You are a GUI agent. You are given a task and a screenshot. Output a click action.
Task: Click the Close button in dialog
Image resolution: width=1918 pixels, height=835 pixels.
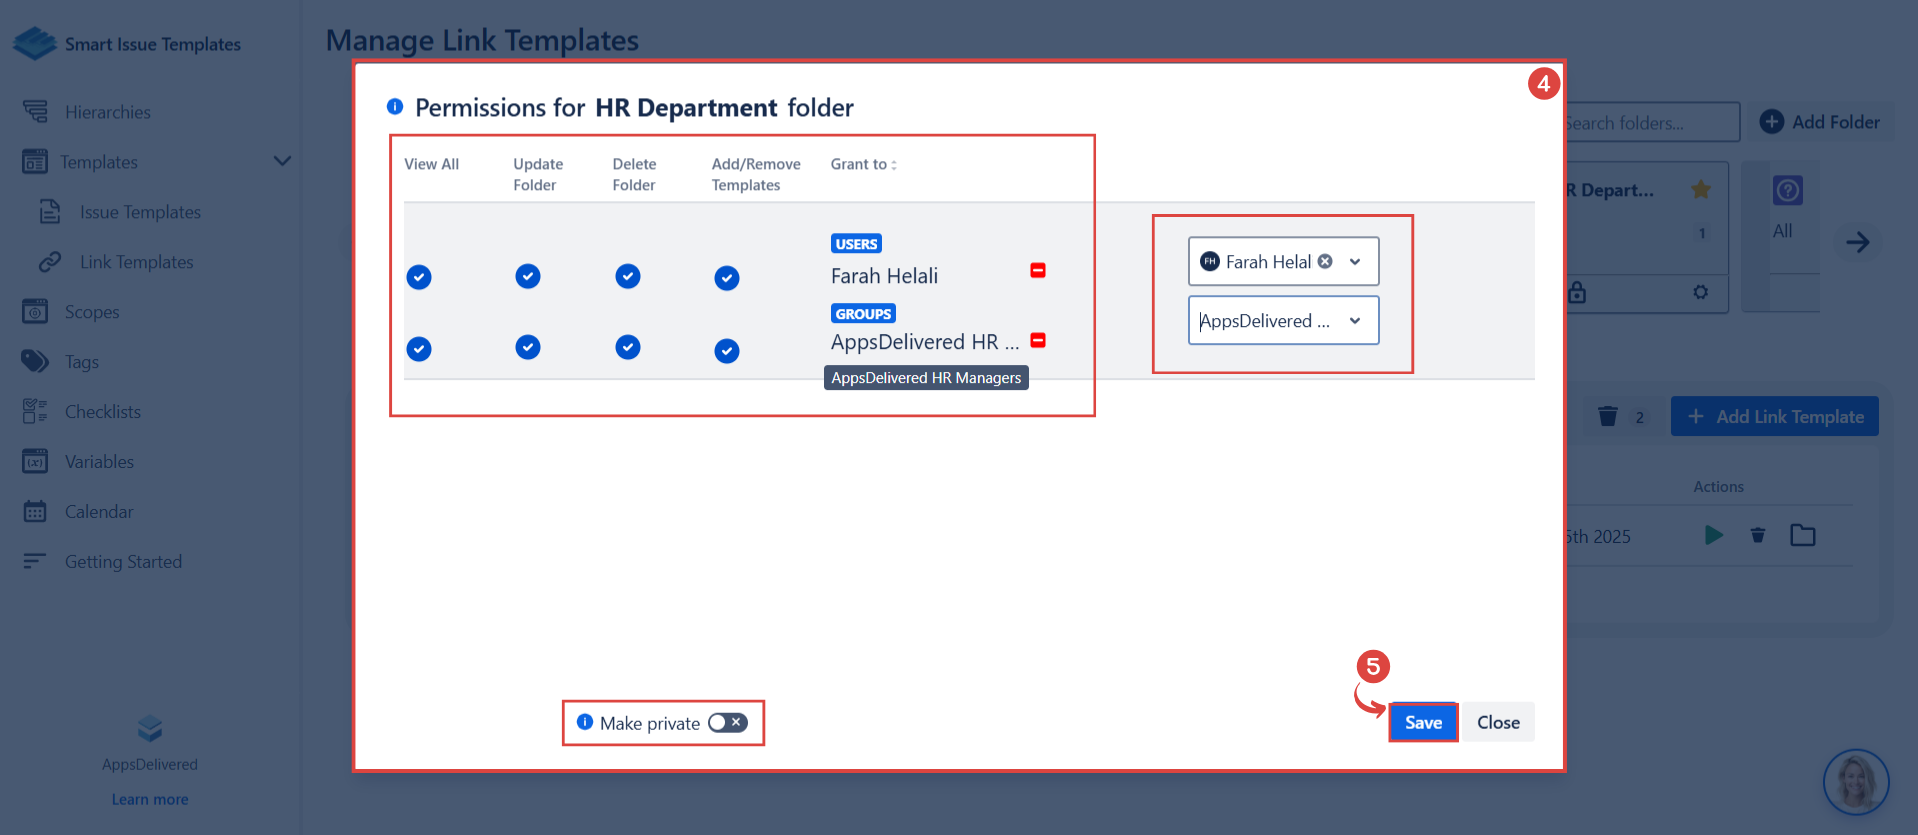pos(1497,722)
